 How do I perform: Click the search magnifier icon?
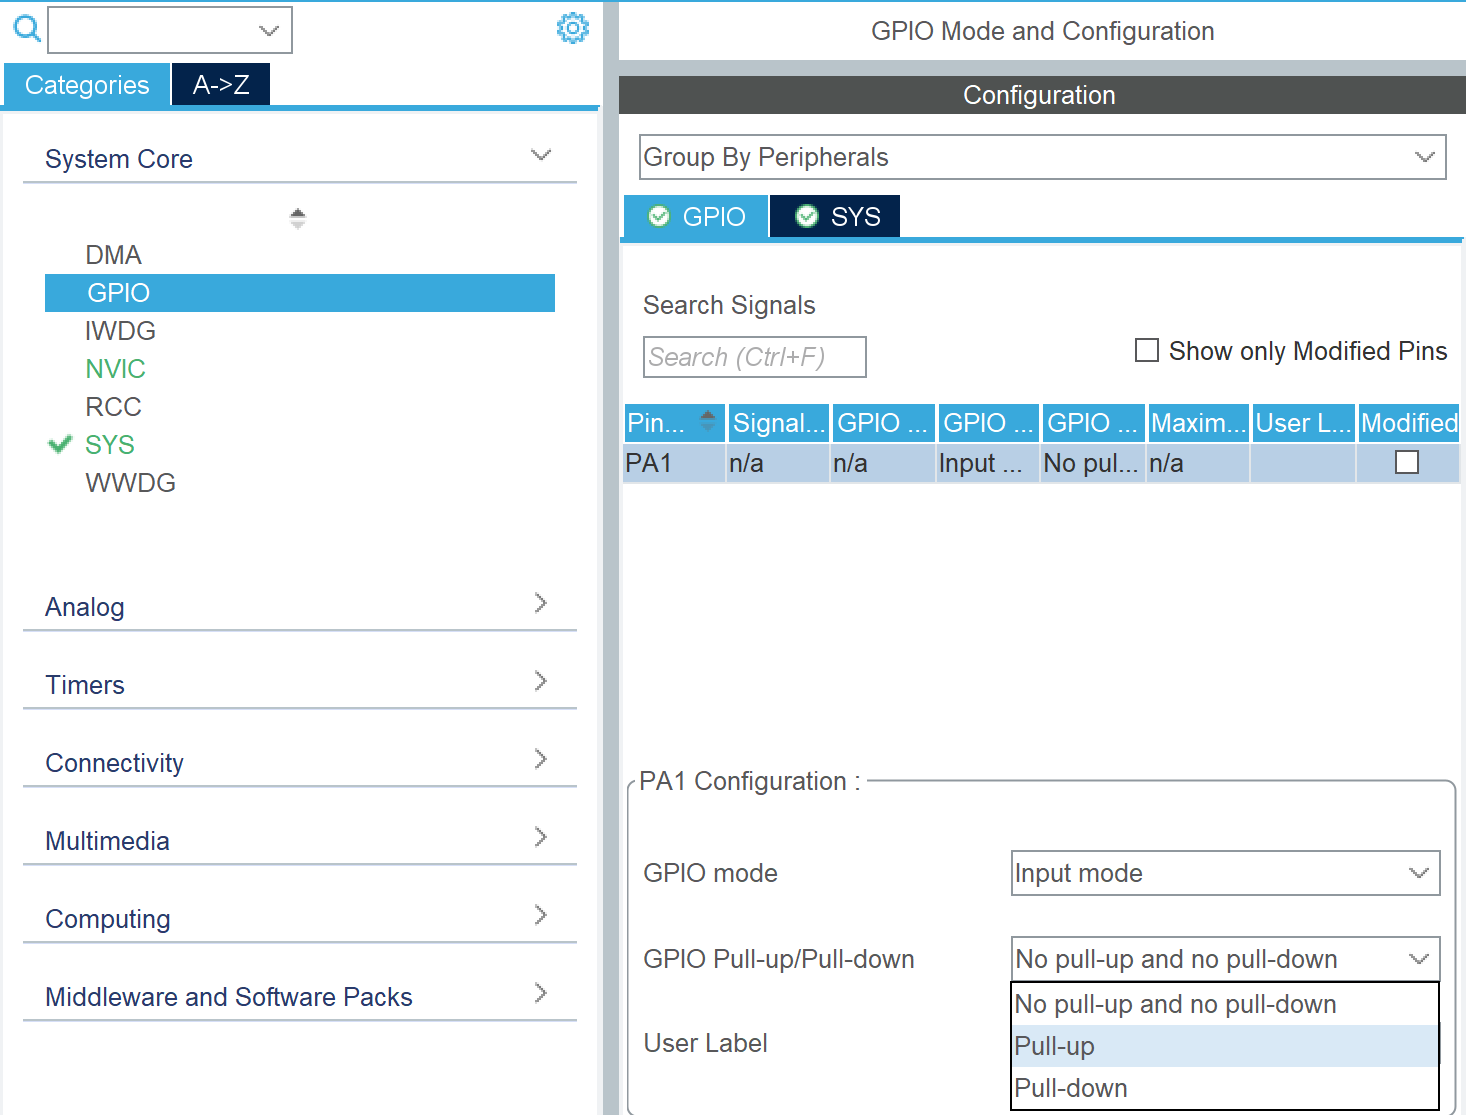click(27, 29)
